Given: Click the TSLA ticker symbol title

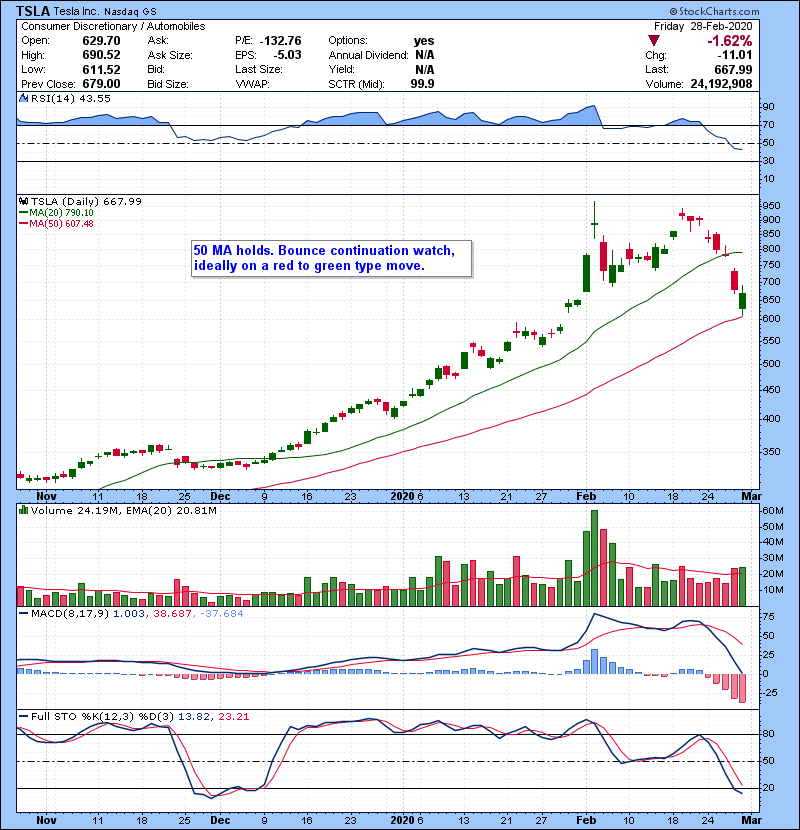Looking at the screenshot, I should tap(33, 11).
